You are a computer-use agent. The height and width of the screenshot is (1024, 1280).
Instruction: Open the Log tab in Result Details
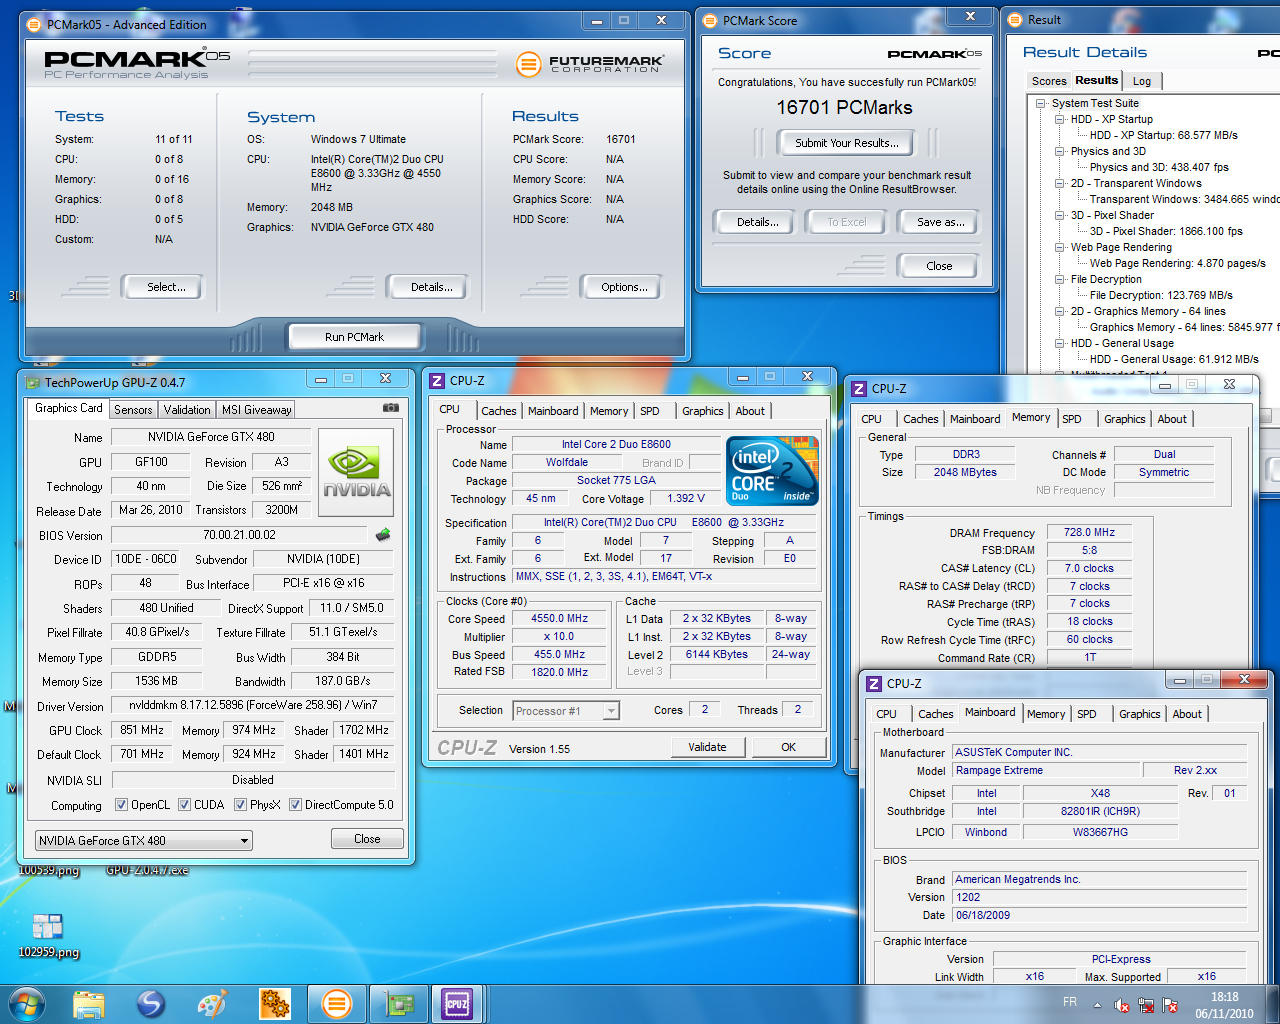pos(1142,81)
